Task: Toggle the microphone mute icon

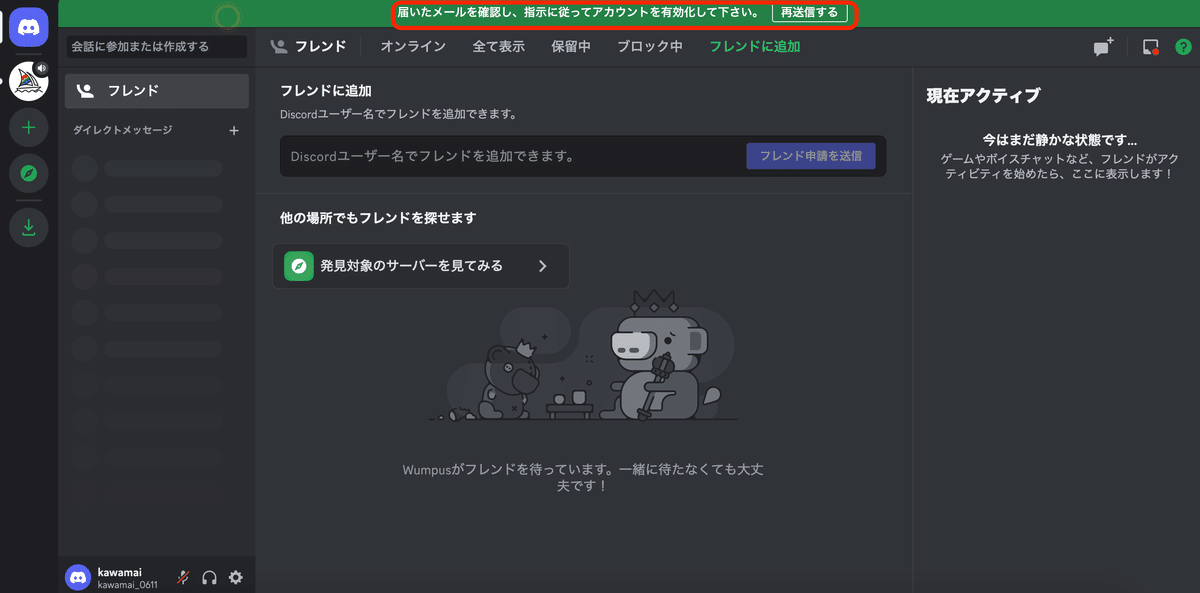Action: (x=183, y=577)
